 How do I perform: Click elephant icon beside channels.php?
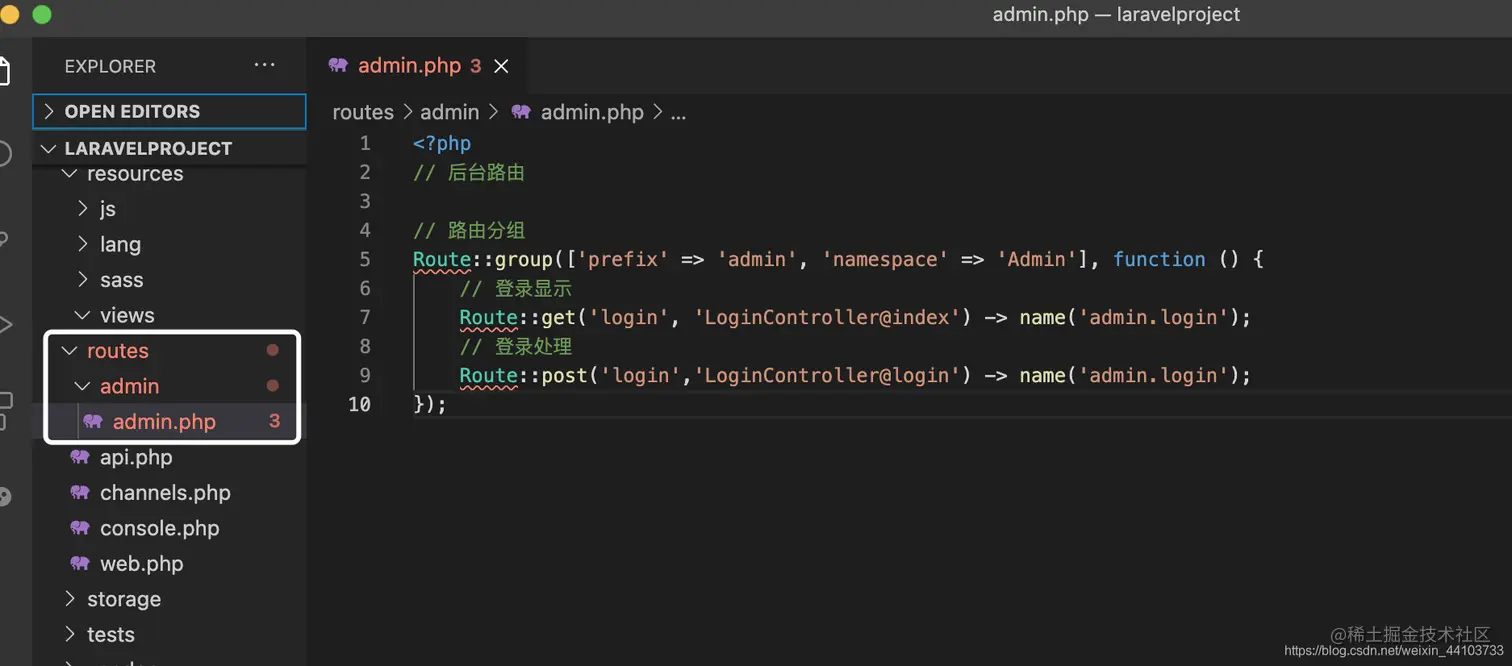[x=80, y=493]
